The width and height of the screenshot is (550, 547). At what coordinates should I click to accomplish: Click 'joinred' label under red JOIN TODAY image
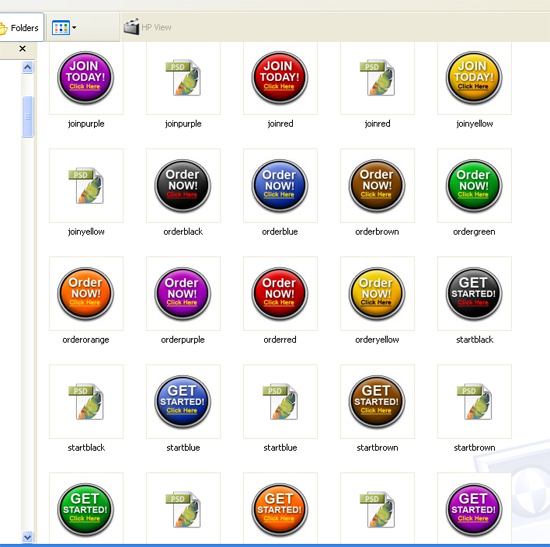point(280,124)
